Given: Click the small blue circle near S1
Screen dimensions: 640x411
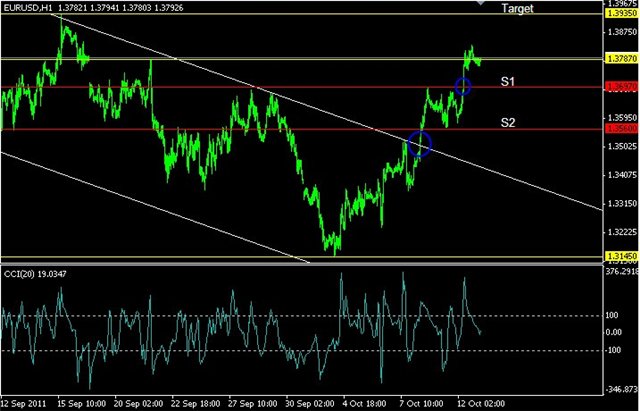Looking at the screenshot, I should (x=463, y=86).
